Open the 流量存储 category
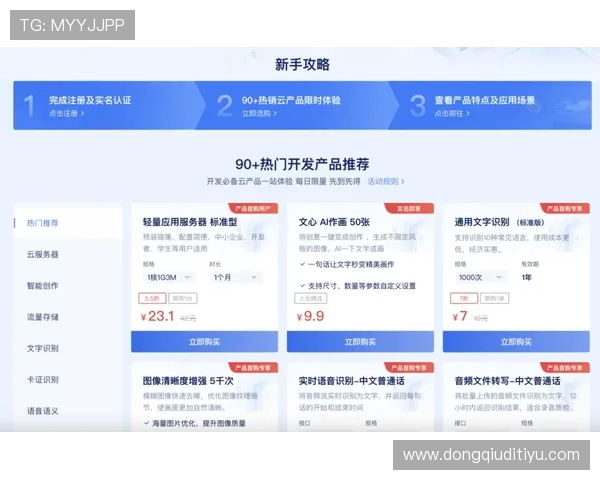Screen dimensions: 600x480 [x=42, y=317]
